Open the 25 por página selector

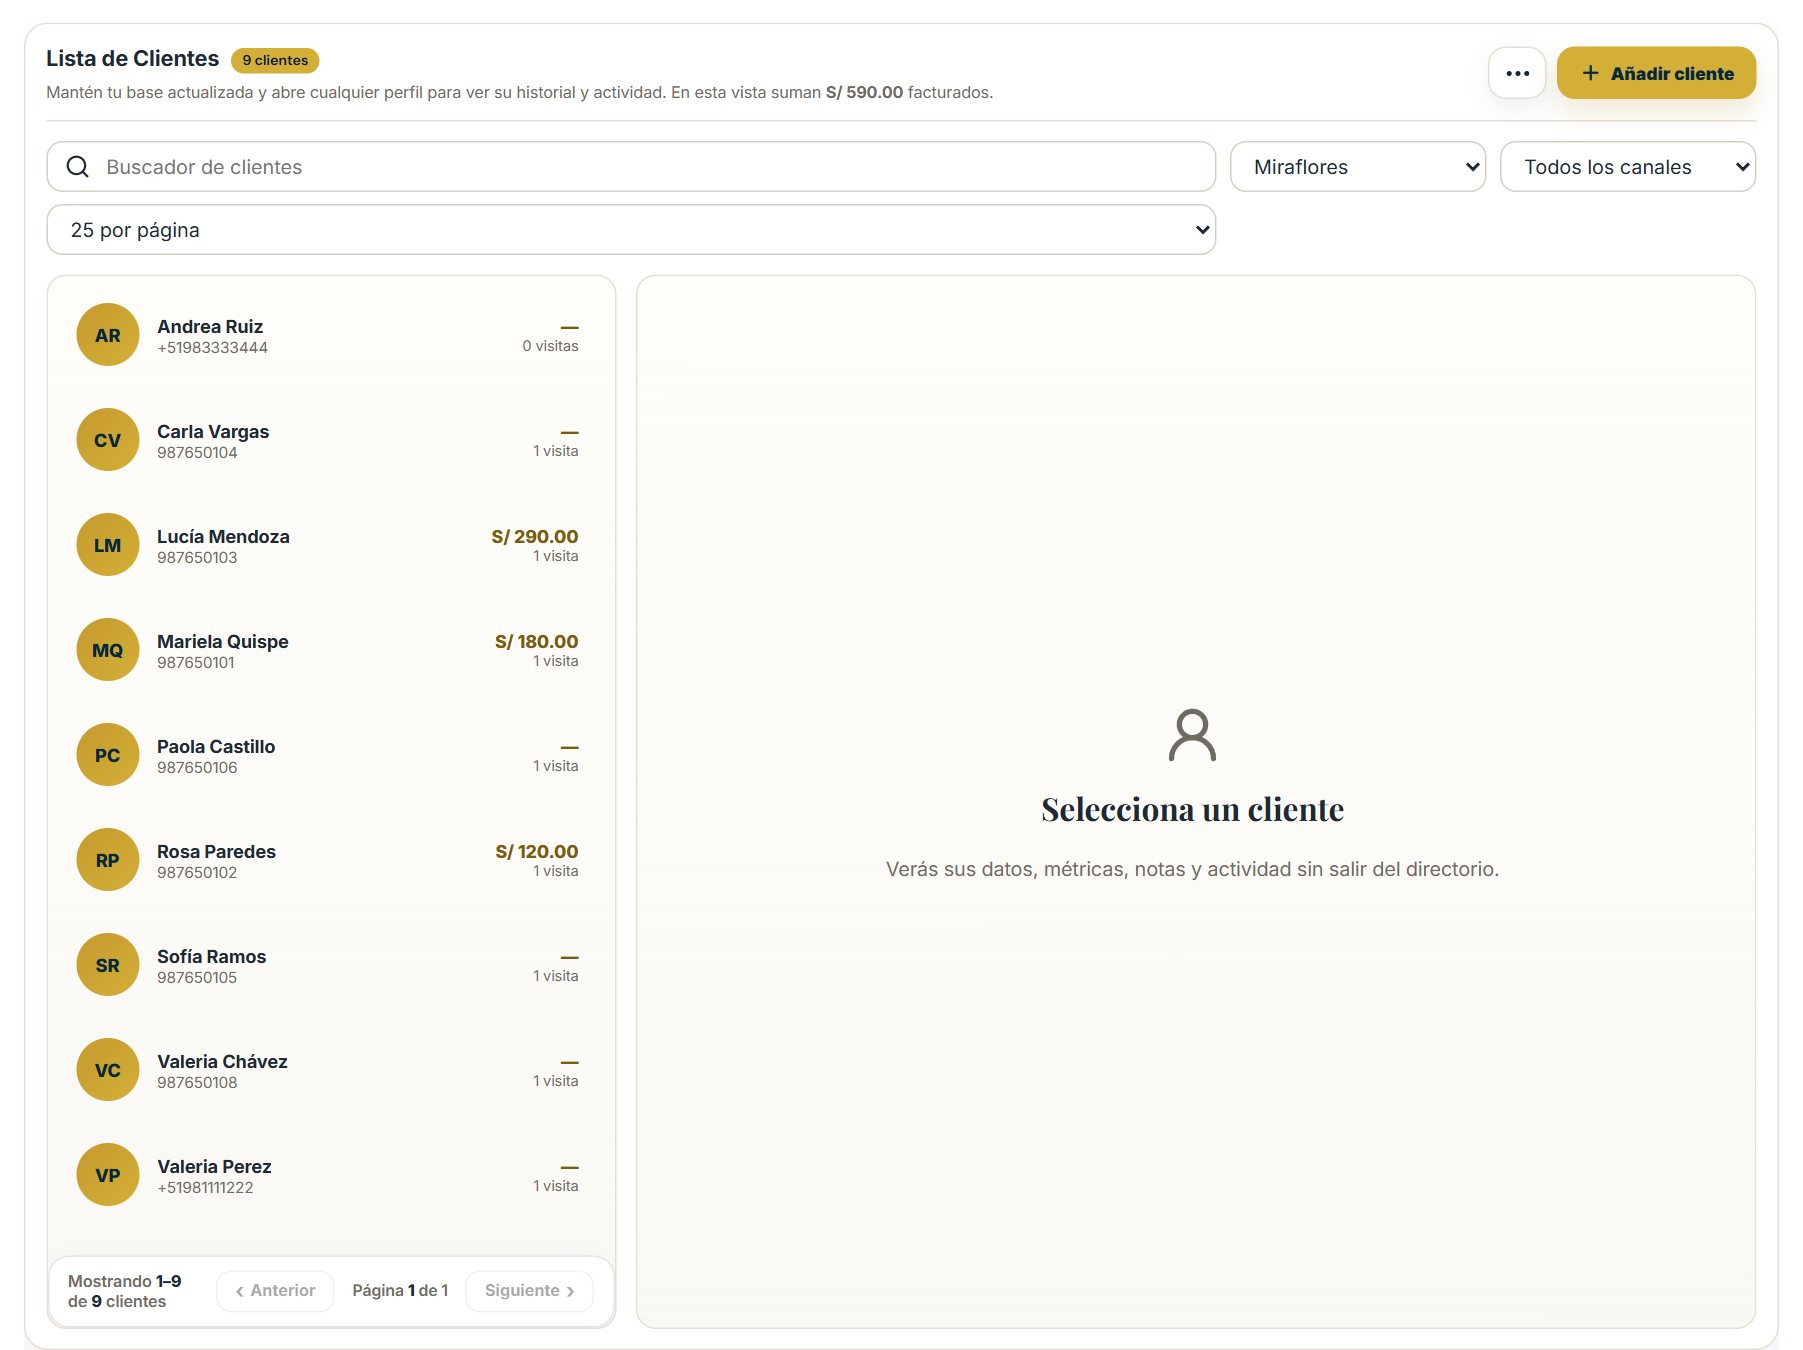[x=631, y=230]
